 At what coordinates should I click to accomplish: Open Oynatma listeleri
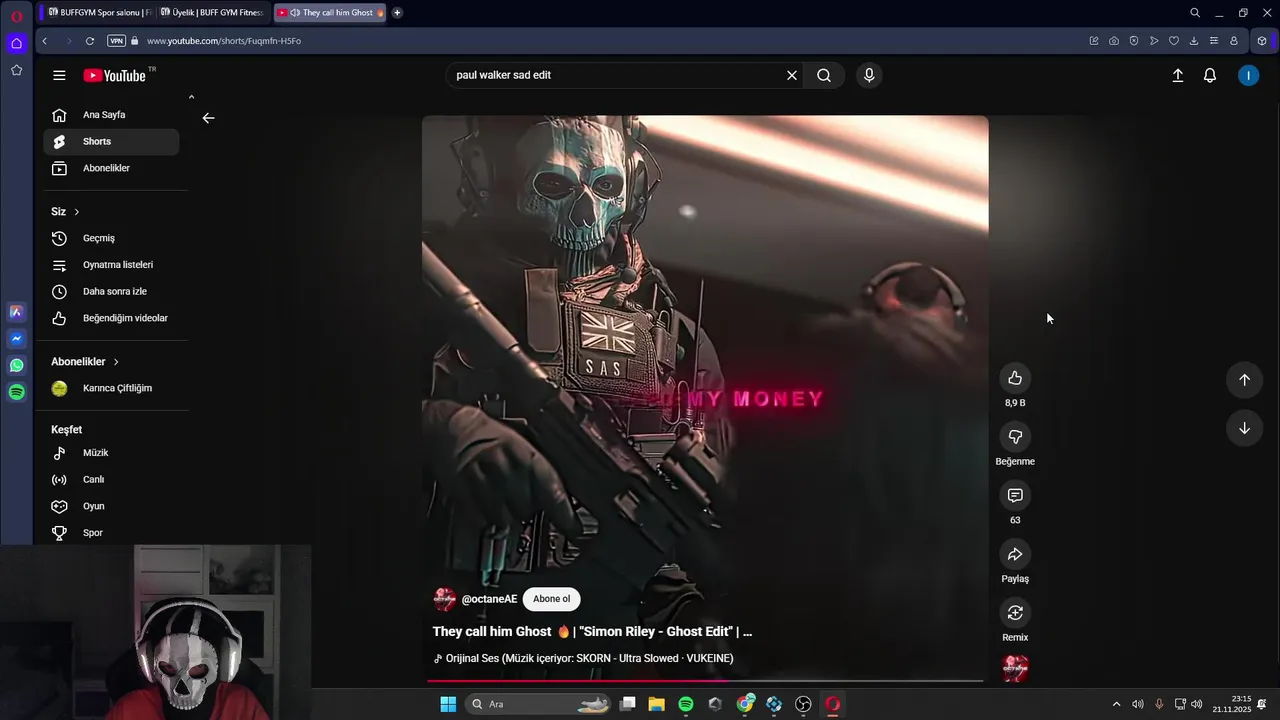pos(111,265)
